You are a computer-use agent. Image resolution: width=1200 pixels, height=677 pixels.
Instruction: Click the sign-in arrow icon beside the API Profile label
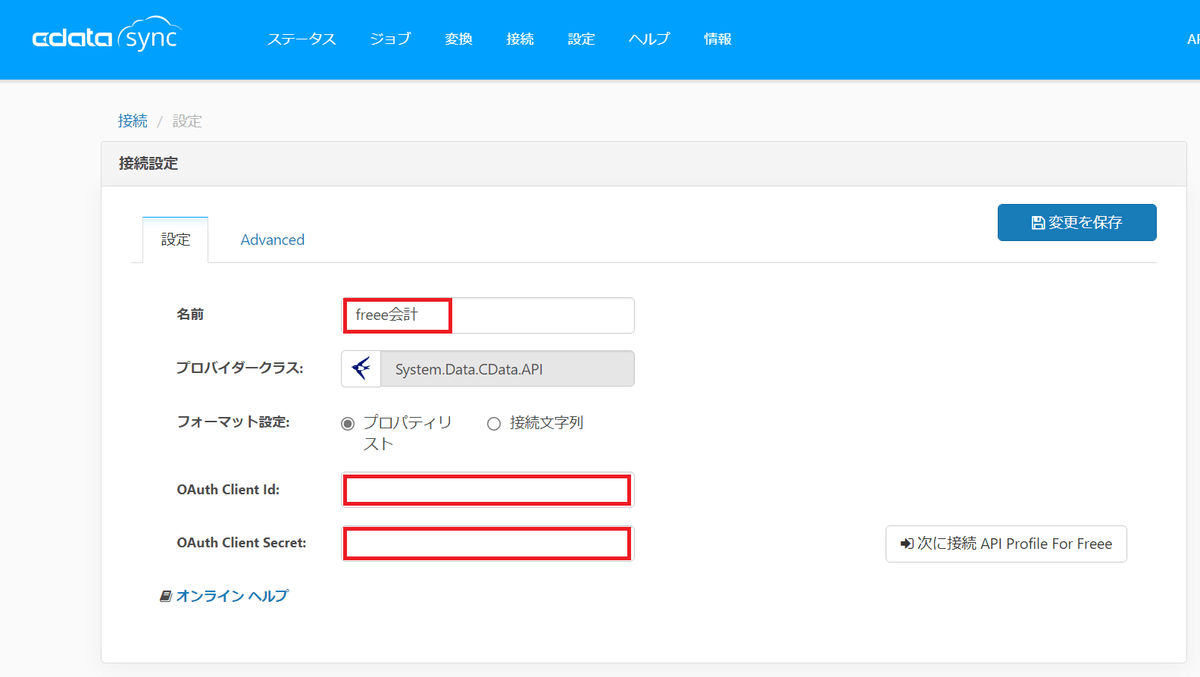pyautogui.click(x=907, y=544)
